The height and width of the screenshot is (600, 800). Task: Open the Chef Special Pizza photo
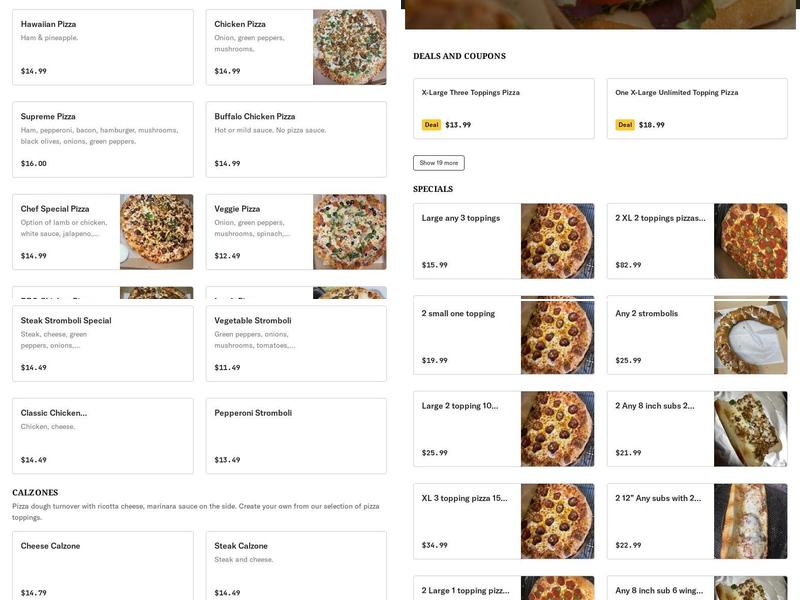coord(156,232)
